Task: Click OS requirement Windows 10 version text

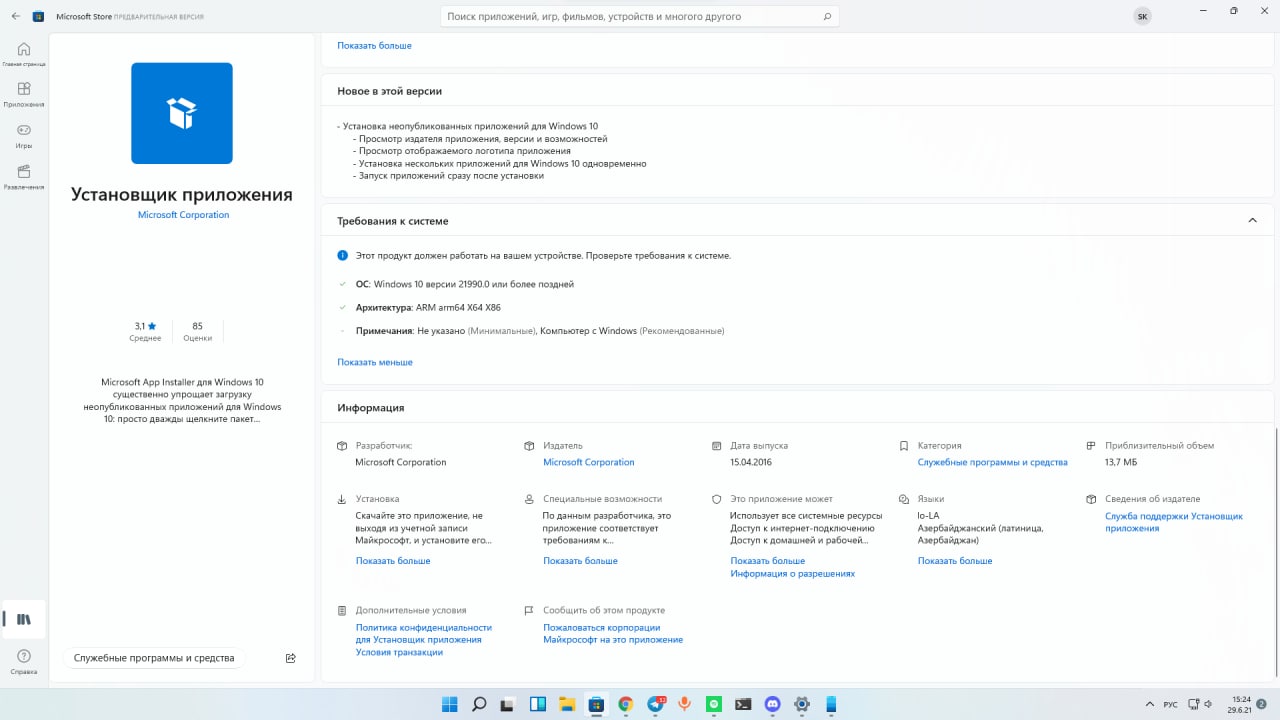Action: tap(465, 284)
